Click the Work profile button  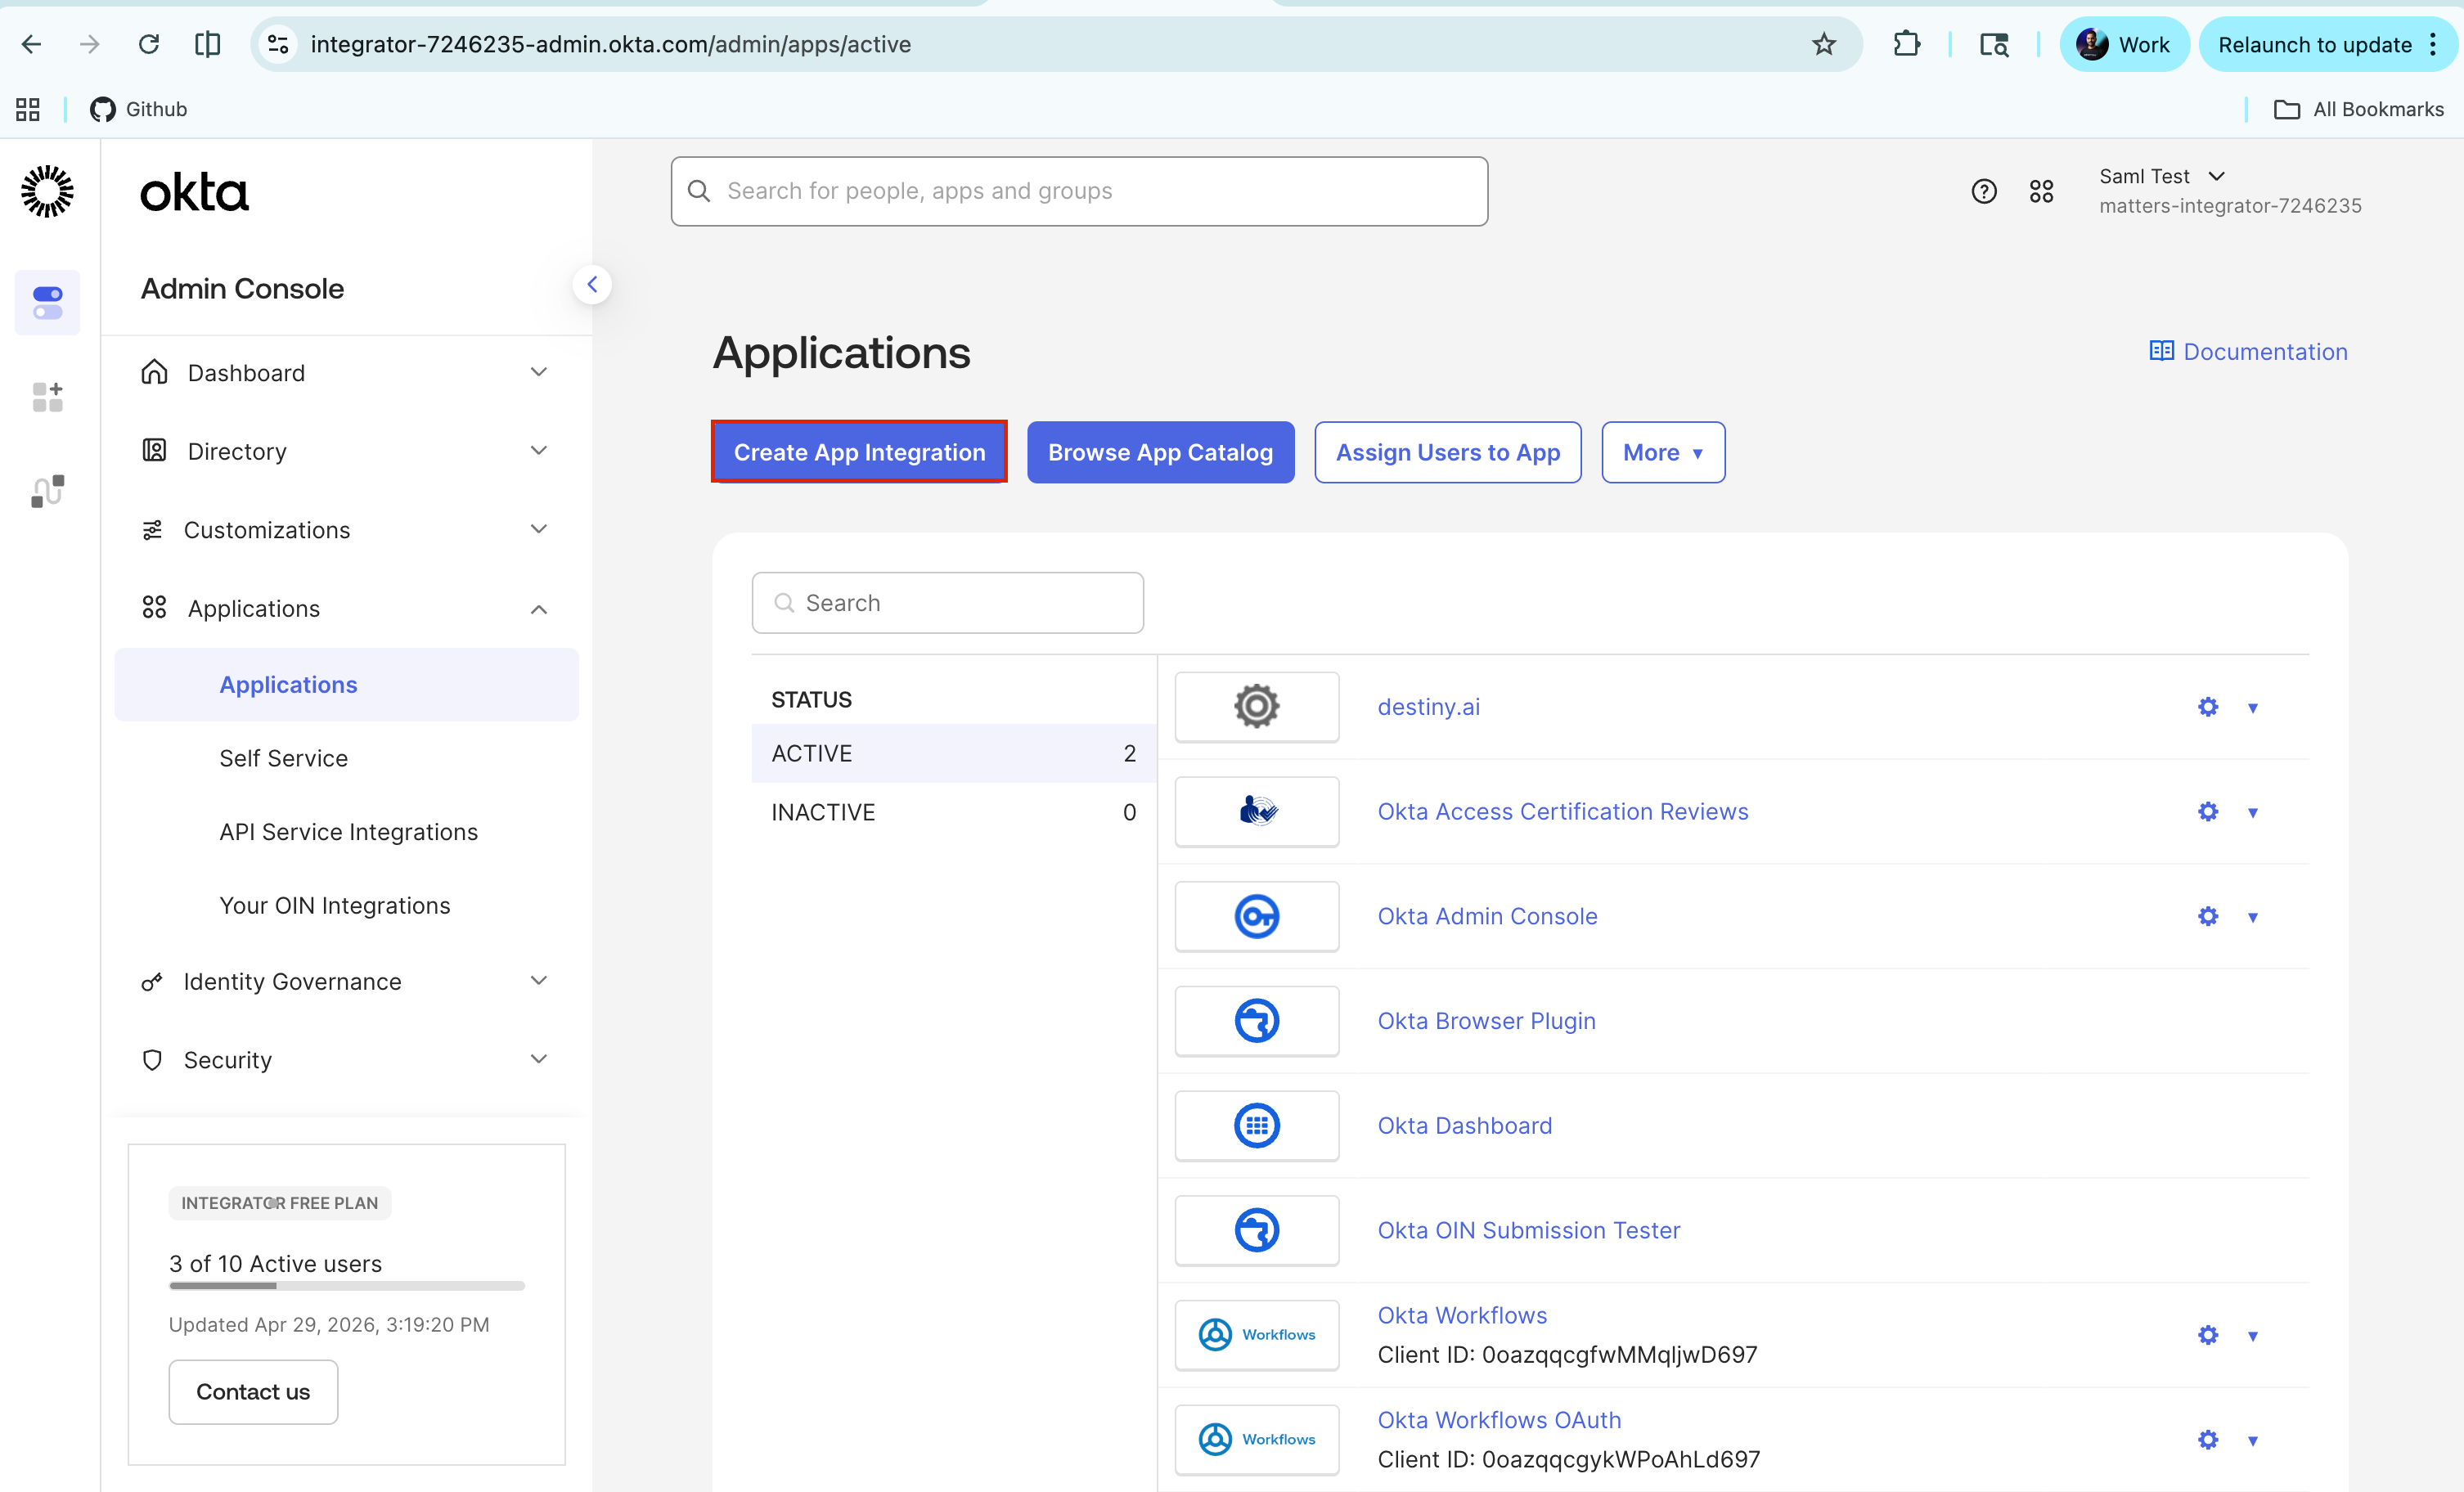pos(2124,44)
